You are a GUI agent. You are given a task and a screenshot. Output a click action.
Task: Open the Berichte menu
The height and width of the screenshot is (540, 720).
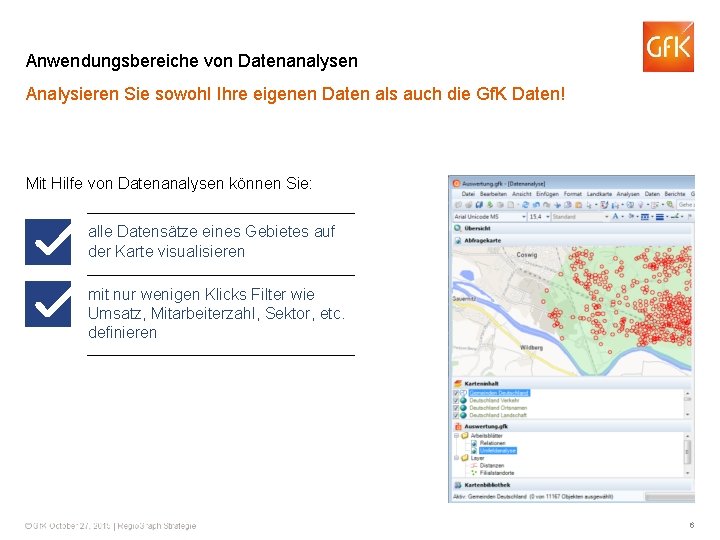(x=675, y=194)
